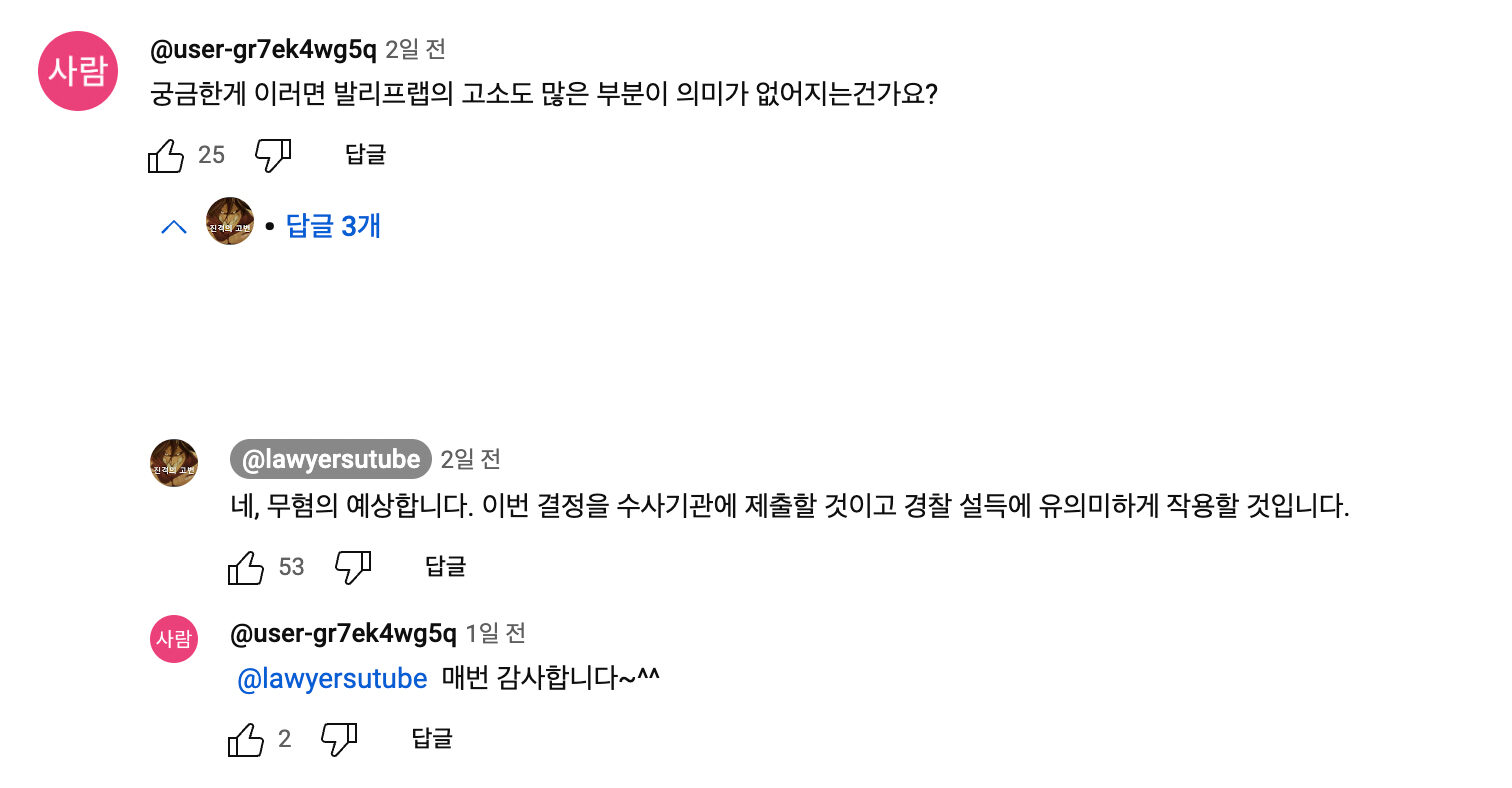Like the 매번 감사합니다 reply
The width and height of the screenshot is (1512, 788).
246,740
